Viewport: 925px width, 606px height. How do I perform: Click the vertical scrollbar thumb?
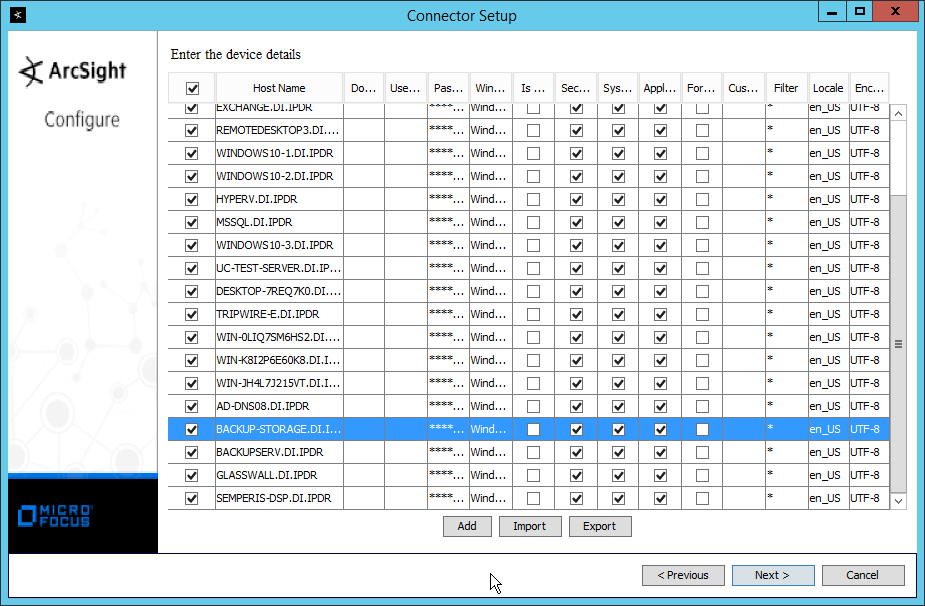(897, 344)
